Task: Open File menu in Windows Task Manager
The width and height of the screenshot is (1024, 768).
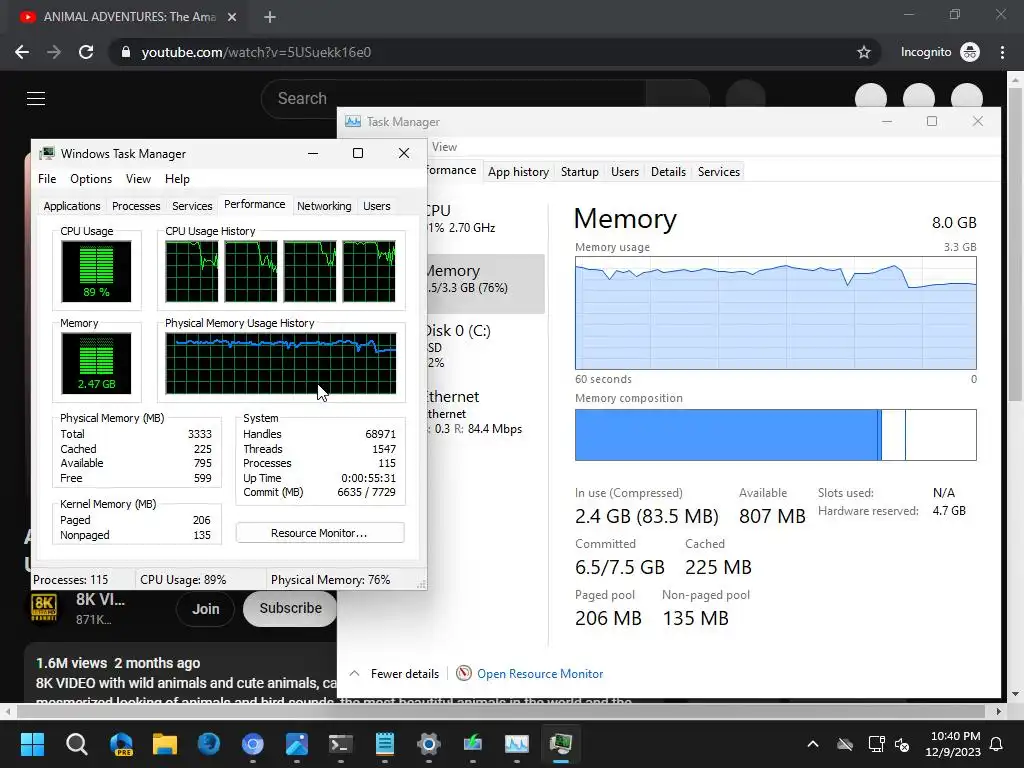Action: (47, 179)
